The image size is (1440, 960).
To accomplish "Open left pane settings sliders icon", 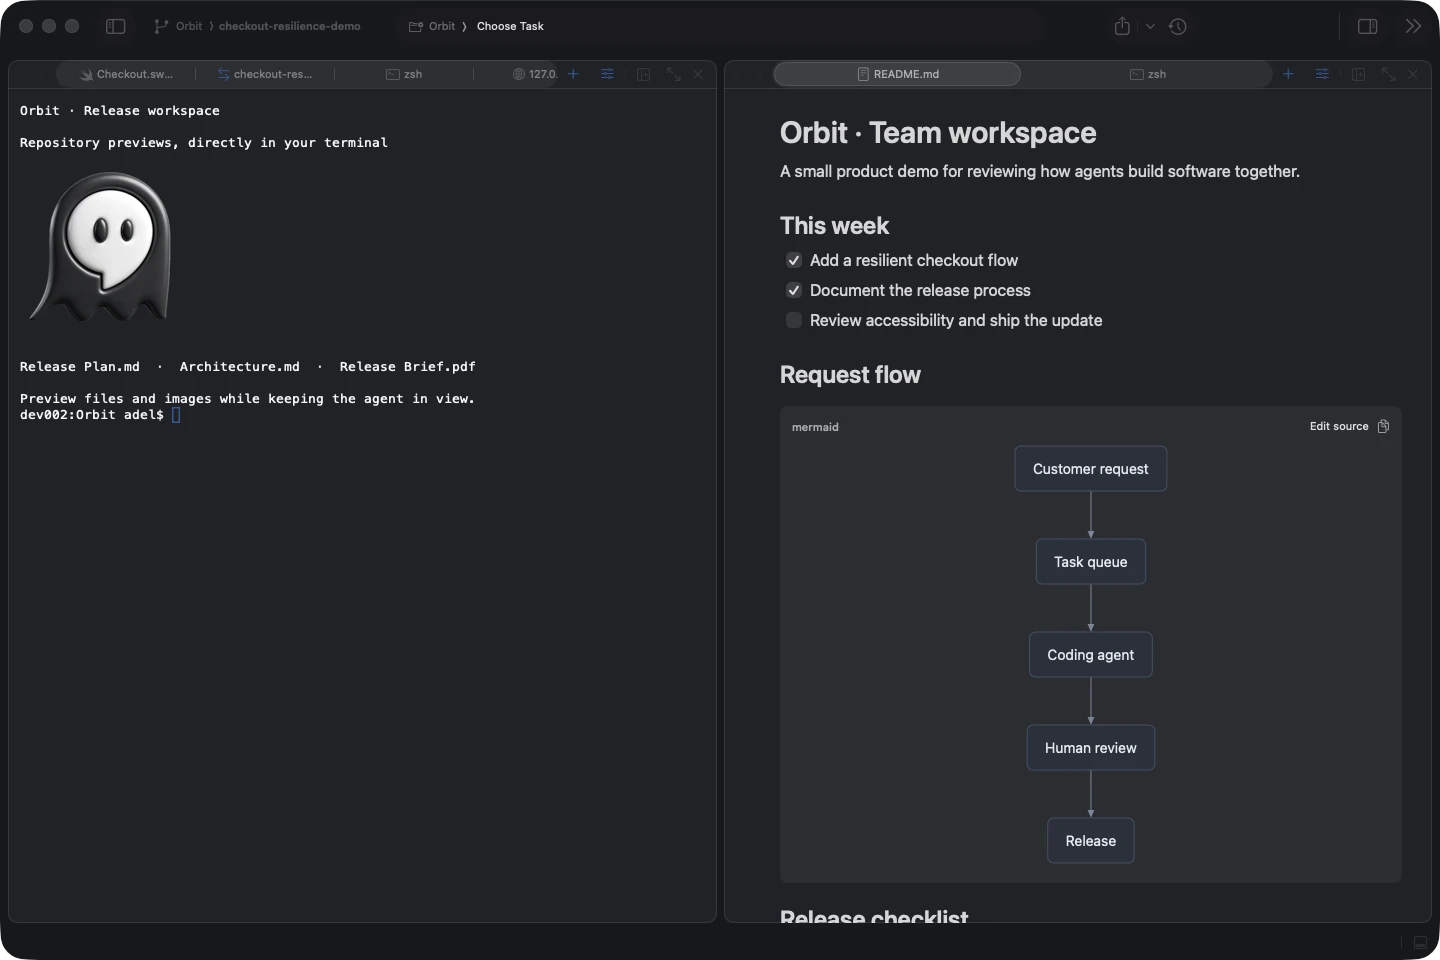I will coord(607,74).
